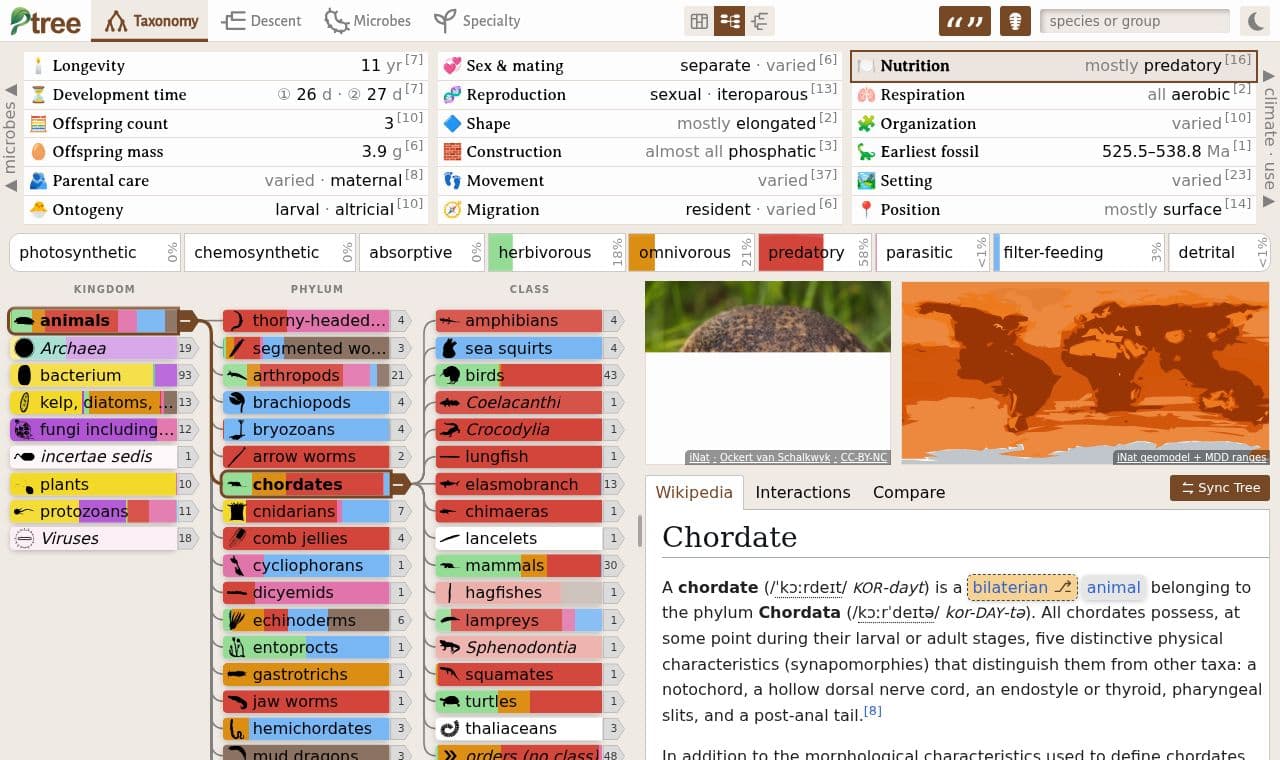Viewport: 1280px width, 760px height.
Task: Click the Sync Tree button
Action: pyautogui.click(x=1220, y=488)
